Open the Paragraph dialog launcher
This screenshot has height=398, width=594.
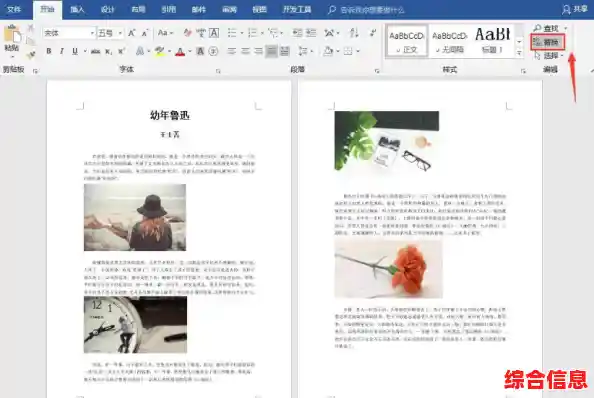pyautogui.click(x=377, y=71)
